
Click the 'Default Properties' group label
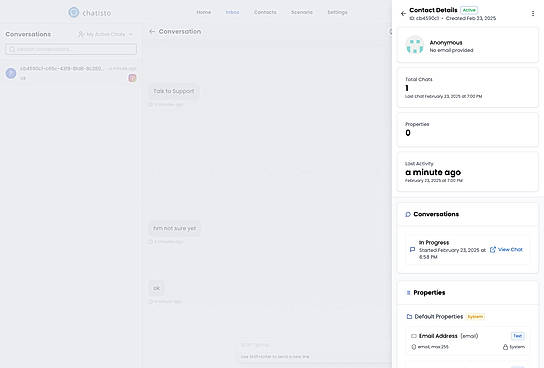[x=439, y=316]
